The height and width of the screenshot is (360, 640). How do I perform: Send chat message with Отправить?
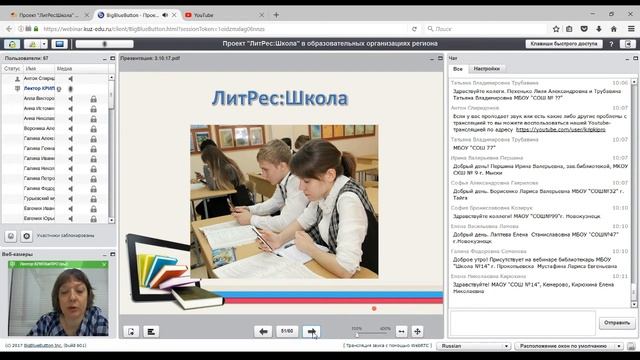click(x=617, y=323)
